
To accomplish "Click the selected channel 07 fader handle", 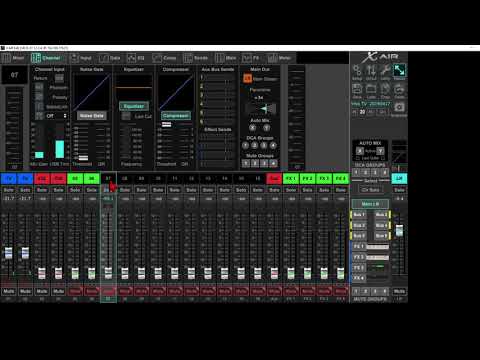I will [x=108, y=273].
